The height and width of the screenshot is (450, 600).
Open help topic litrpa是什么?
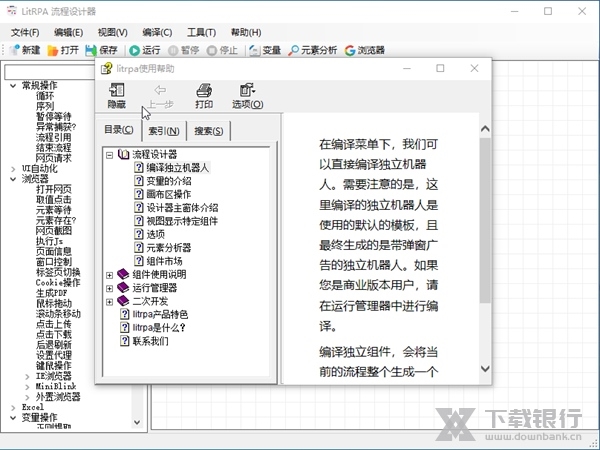point(159,328)
